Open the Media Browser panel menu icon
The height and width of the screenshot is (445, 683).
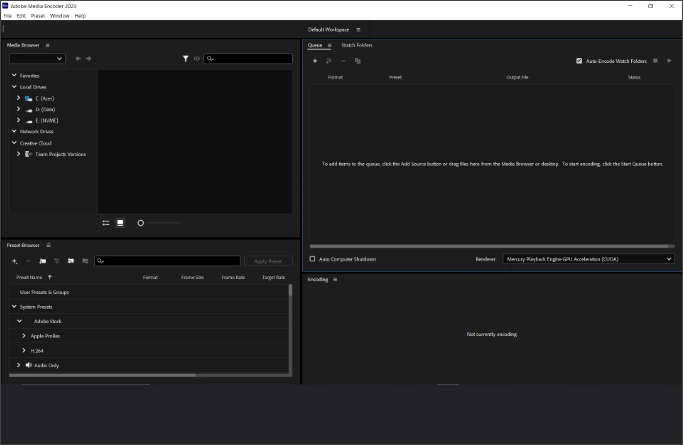[x=47, y=45]
